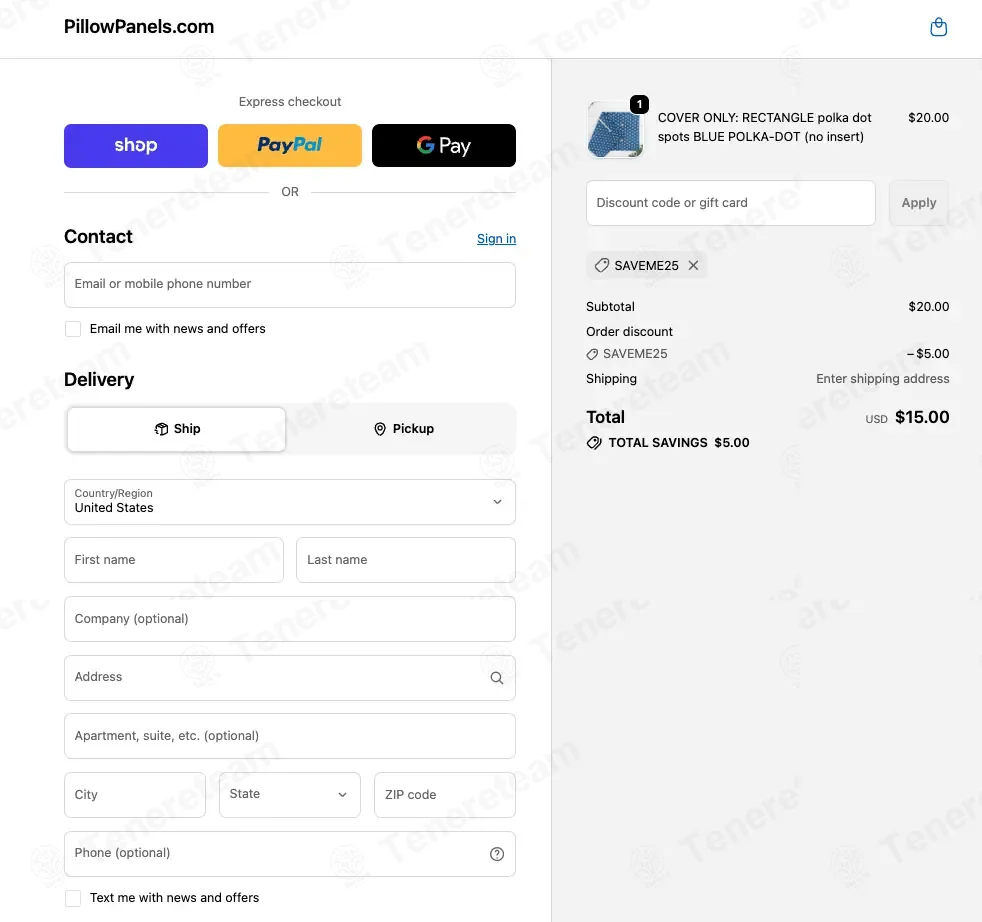The height and width of the screenshot is (922, 982).
Task: Click the tag icon beside TOTAL SAVINGS
Action: pyautogui.click(x=594, y=443)
